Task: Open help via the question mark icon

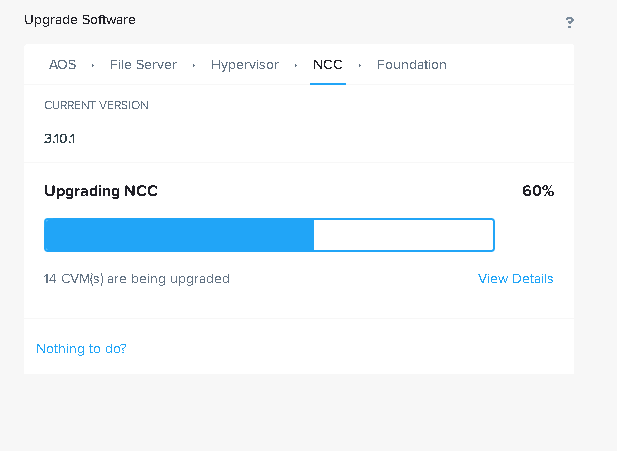Action: click(x=569, y=22)
